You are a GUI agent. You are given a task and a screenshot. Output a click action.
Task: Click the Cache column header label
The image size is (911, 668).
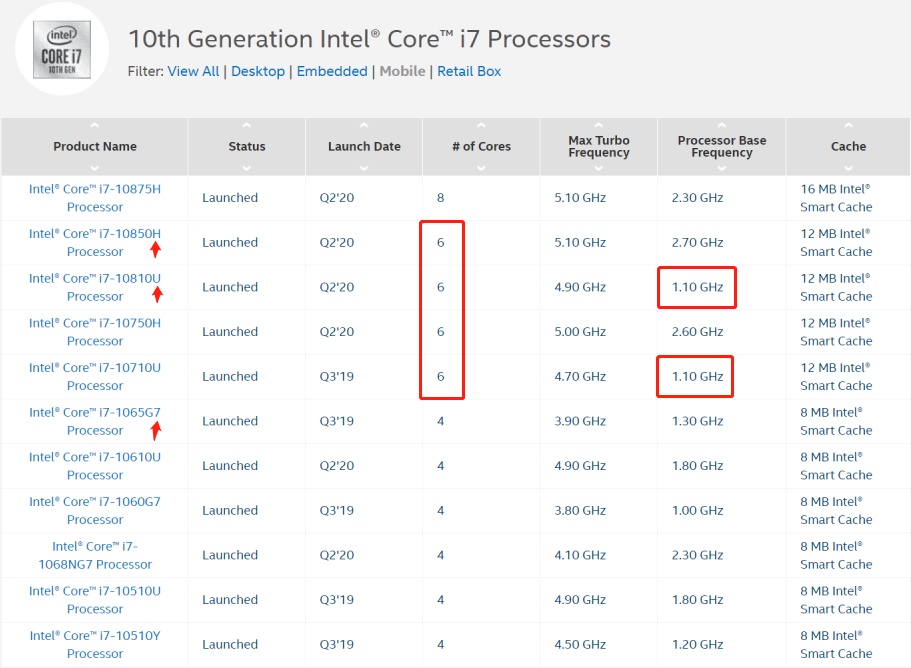(x=849, y=146)
